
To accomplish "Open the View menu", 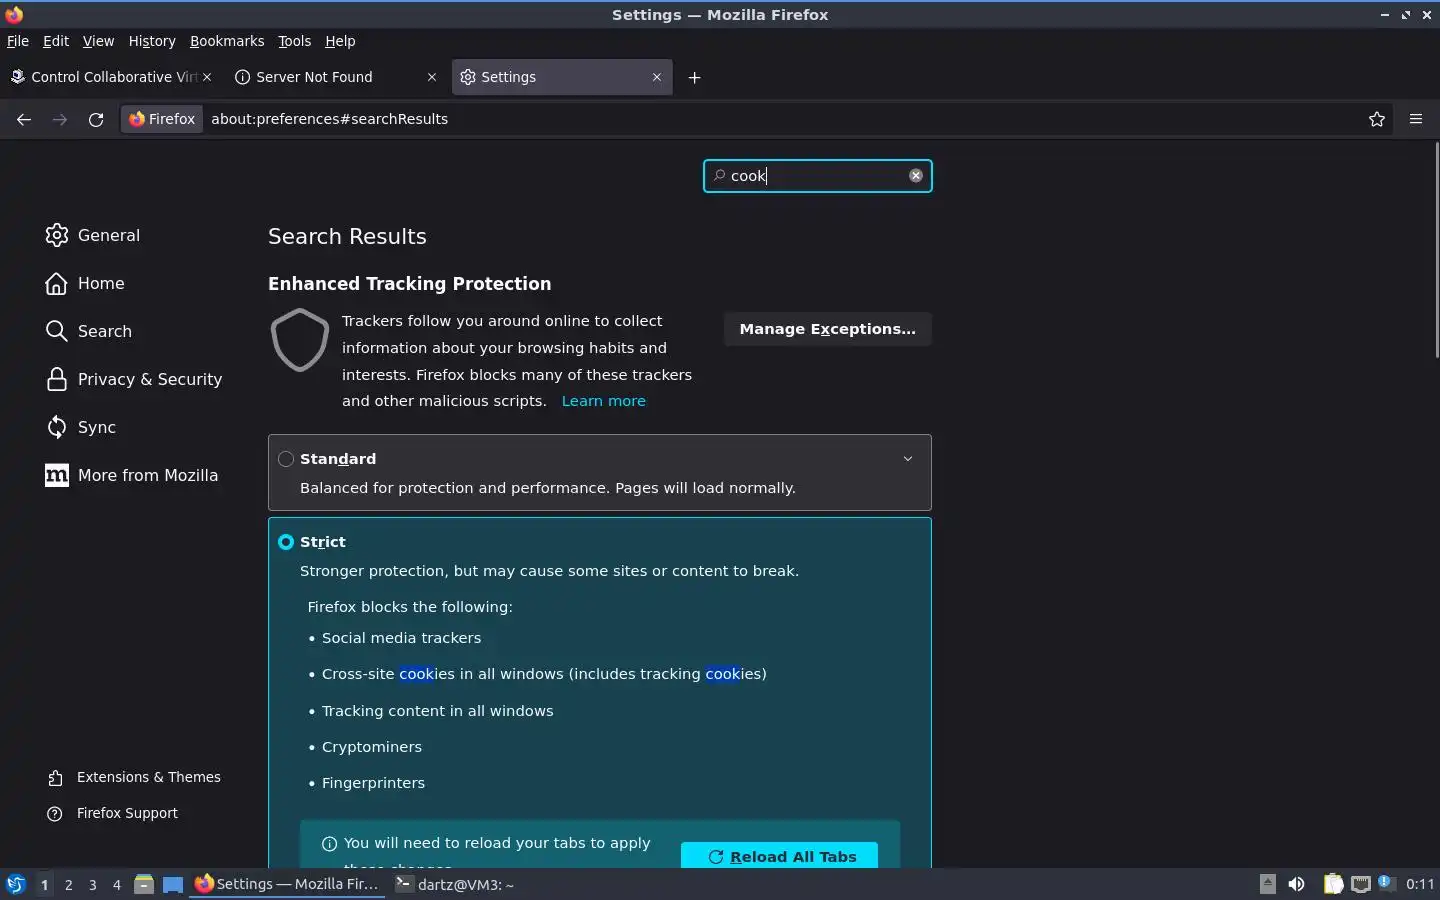I will coord(98,41).
